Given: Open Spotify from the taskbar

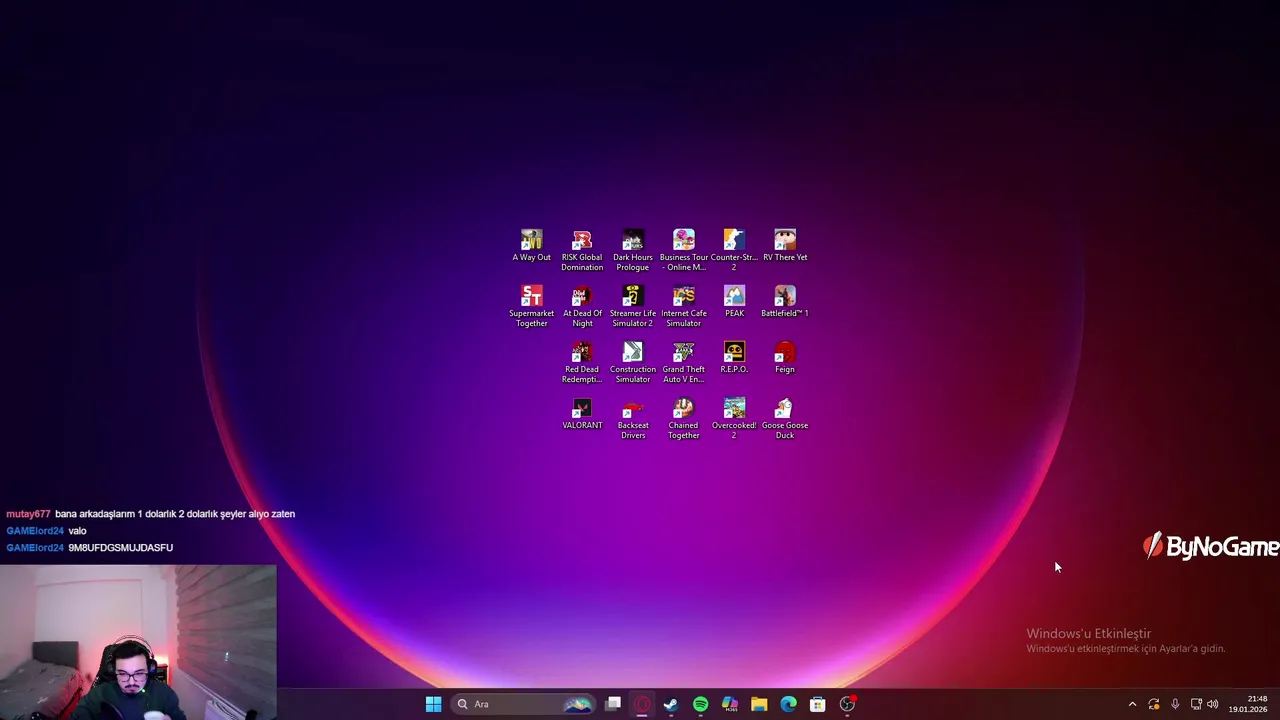Looking at the screenshot, I should coord(700,704).
